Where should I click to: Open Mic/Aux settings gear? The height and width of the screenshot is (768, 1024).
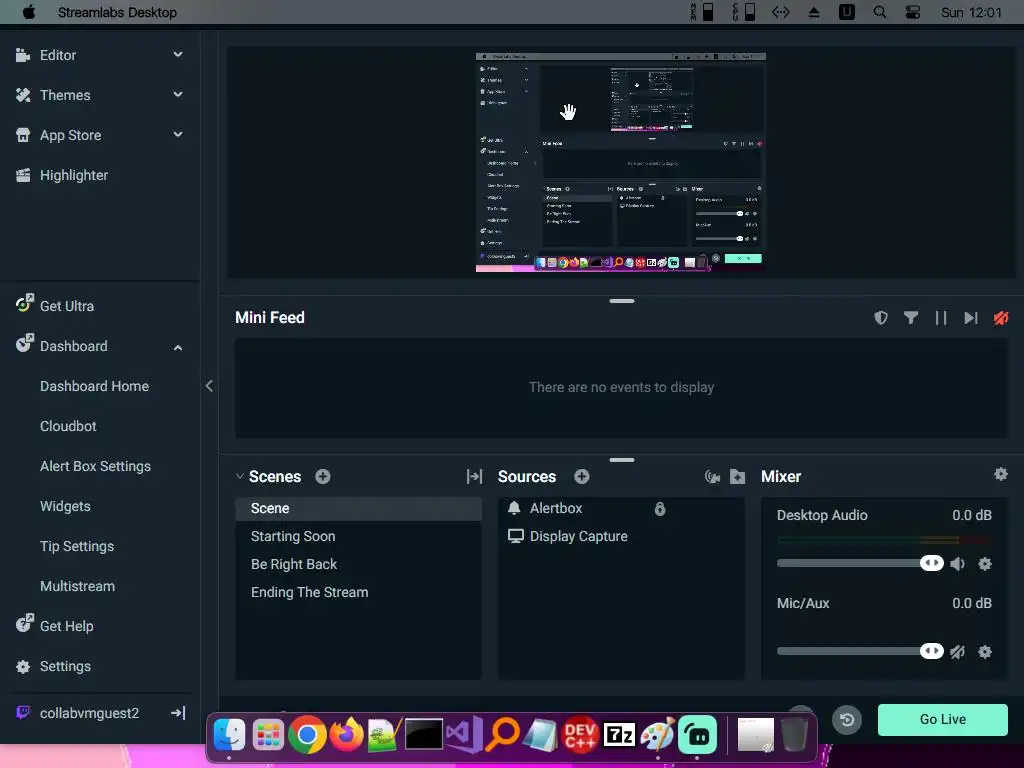[985, 652]
